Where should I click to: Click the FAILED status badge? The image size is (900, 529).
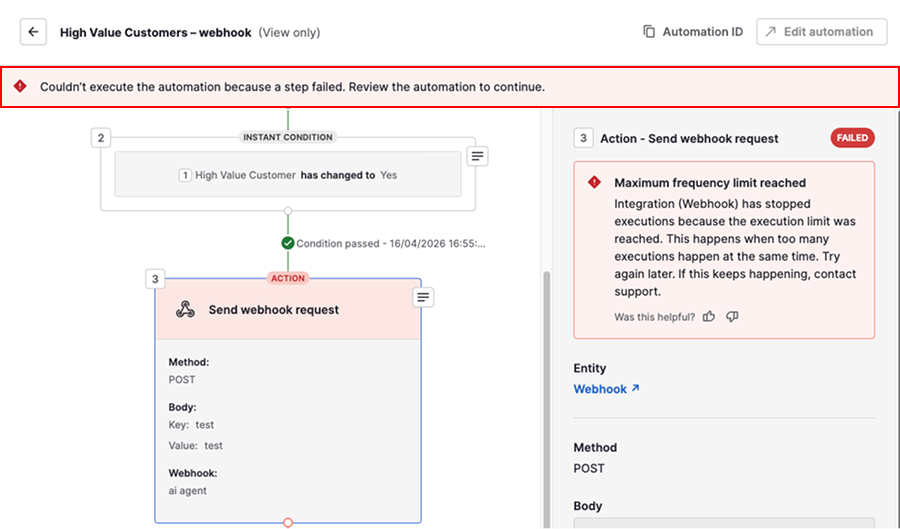tap(852, 138)
